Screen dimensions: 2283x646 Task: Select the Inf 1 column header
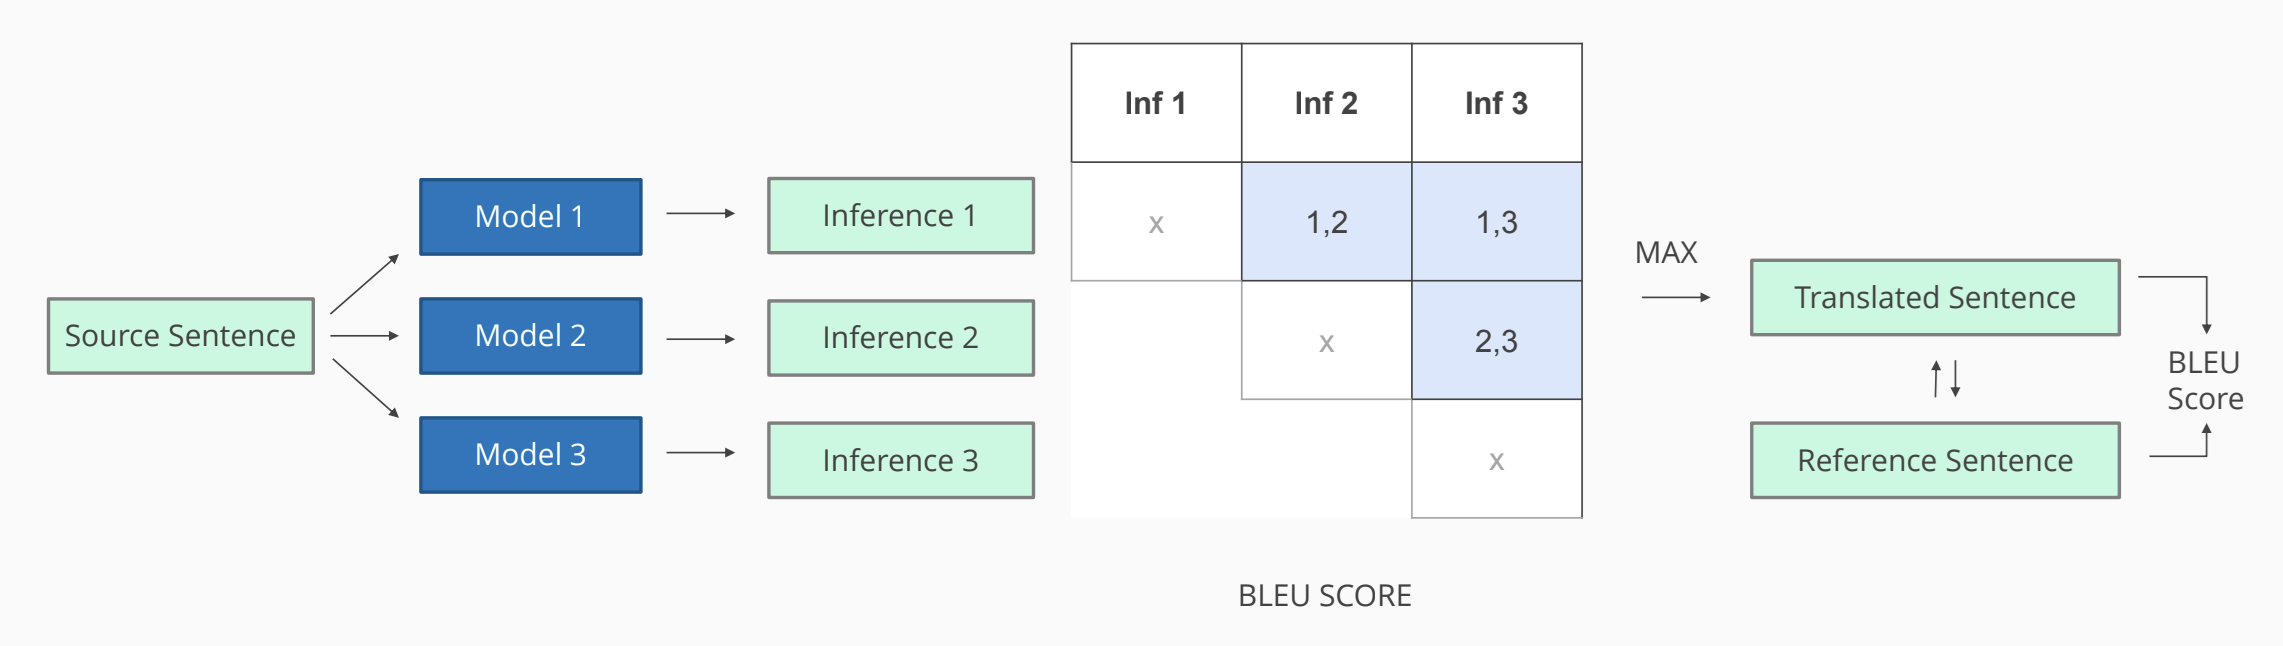click(1156, 103)
